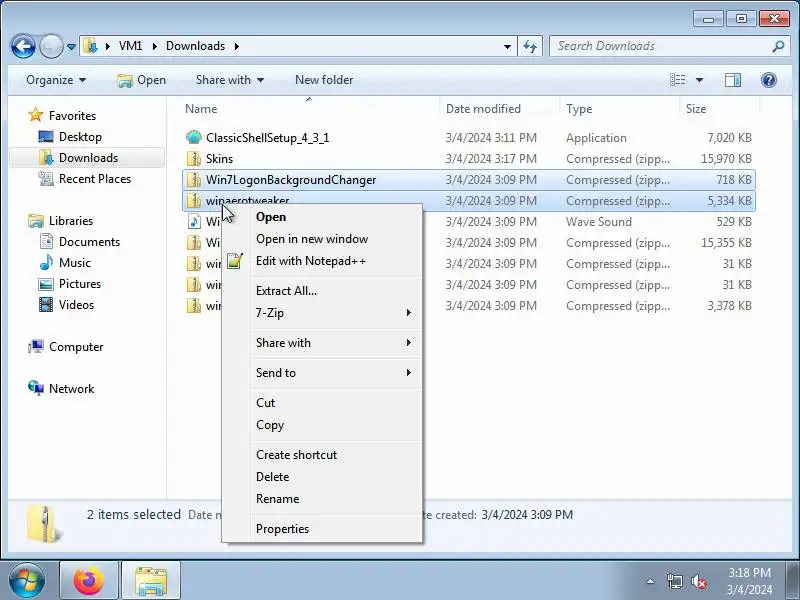Expand the 7-Zip submenu

pos(322,313)
